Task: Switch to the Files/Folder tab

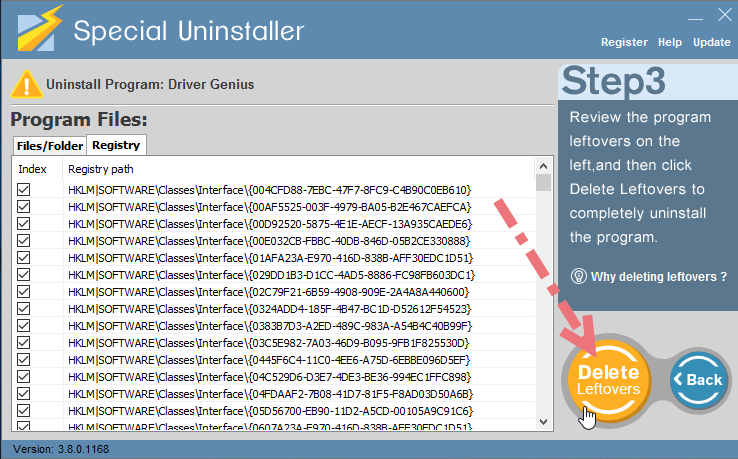Action: [50, 146]
